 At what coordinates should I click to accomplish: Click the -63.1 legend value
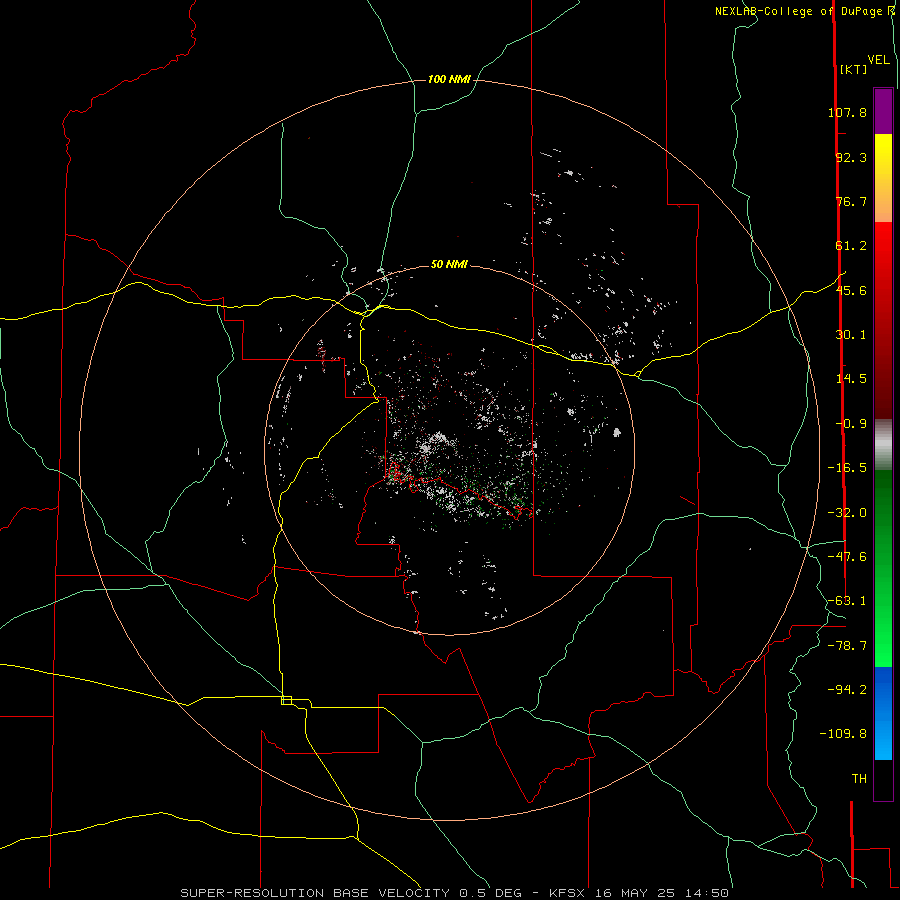847,601
